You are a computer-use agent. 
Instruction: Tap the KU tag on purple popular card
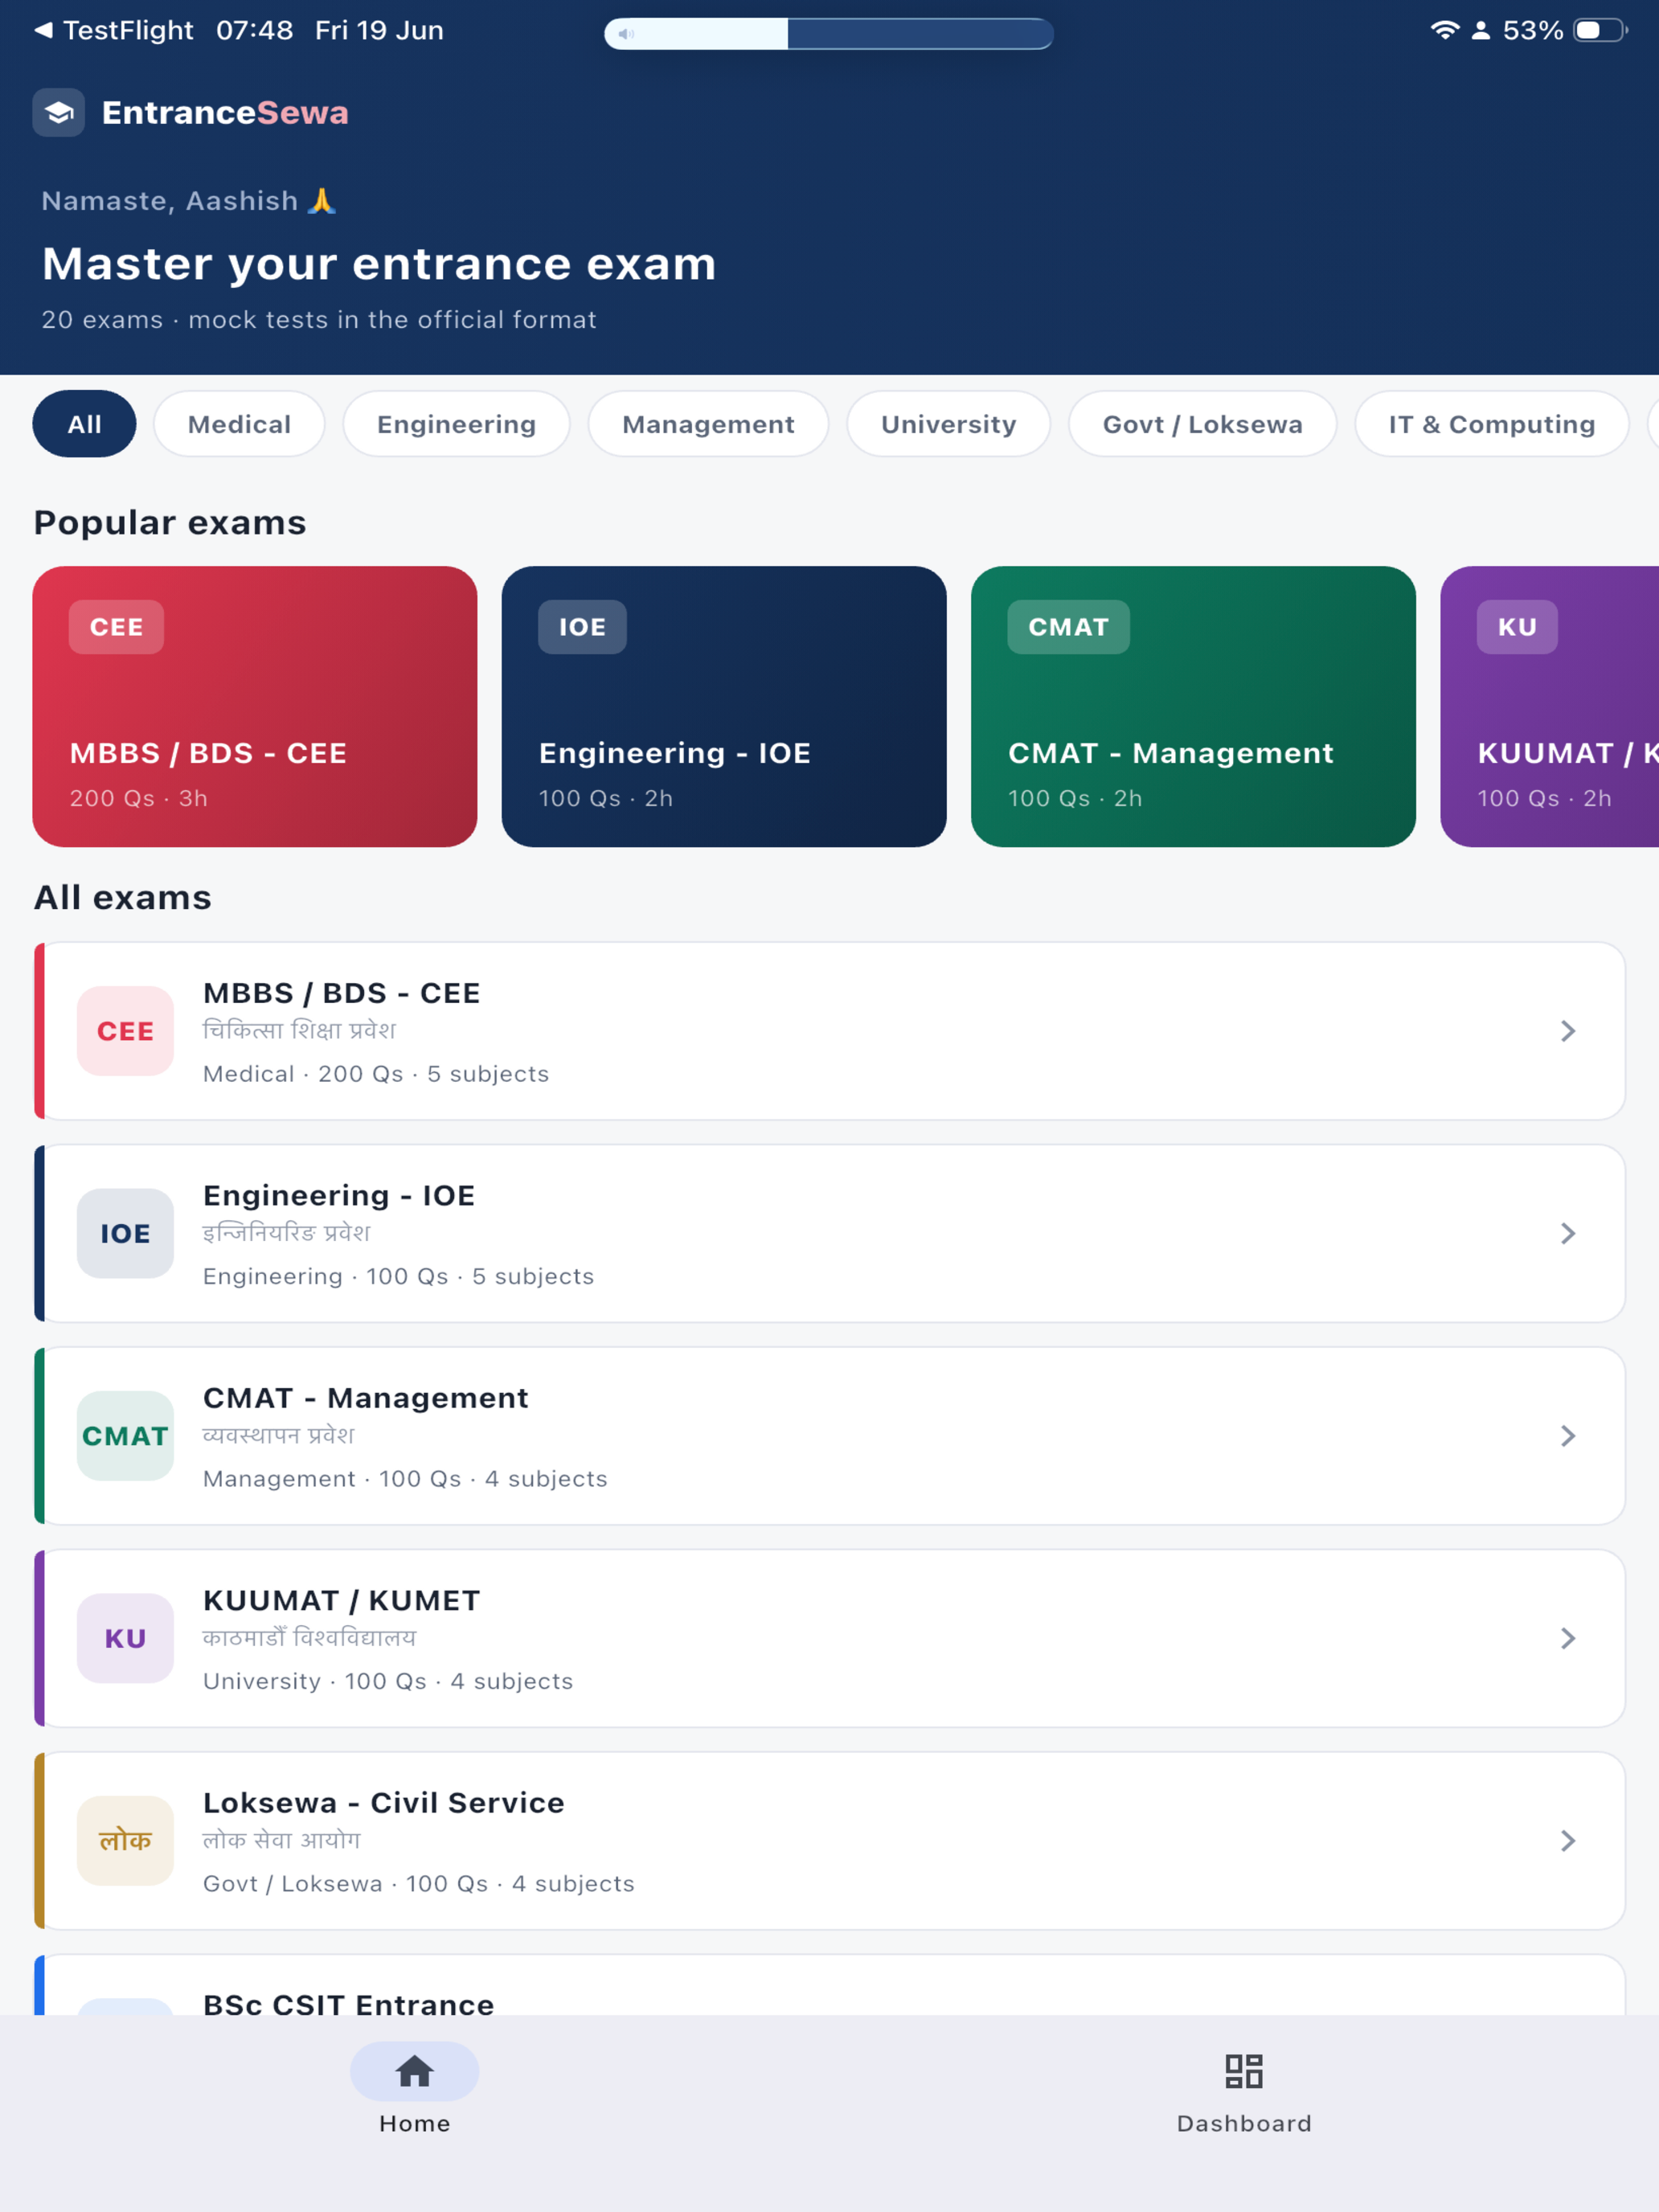pyautogui.click(x=1517, y=627)
